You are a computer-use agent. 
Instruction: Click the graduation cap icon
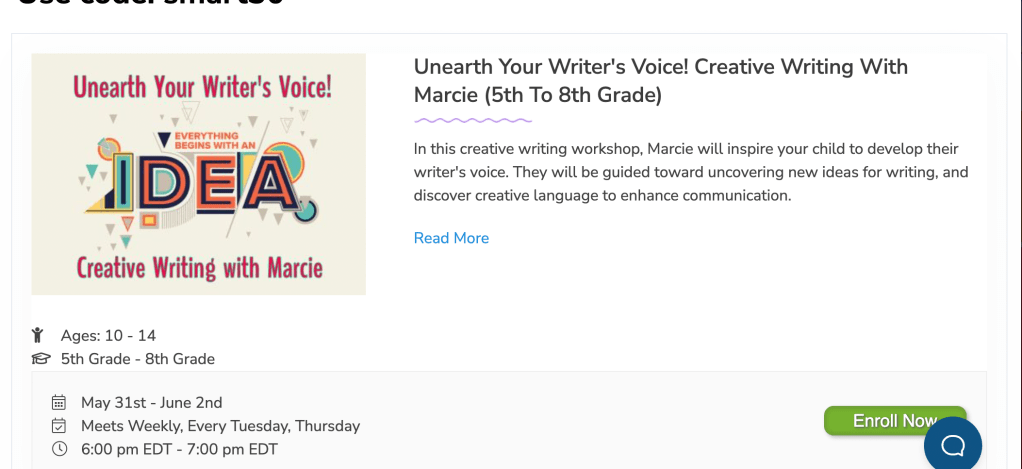click(40, 359)
